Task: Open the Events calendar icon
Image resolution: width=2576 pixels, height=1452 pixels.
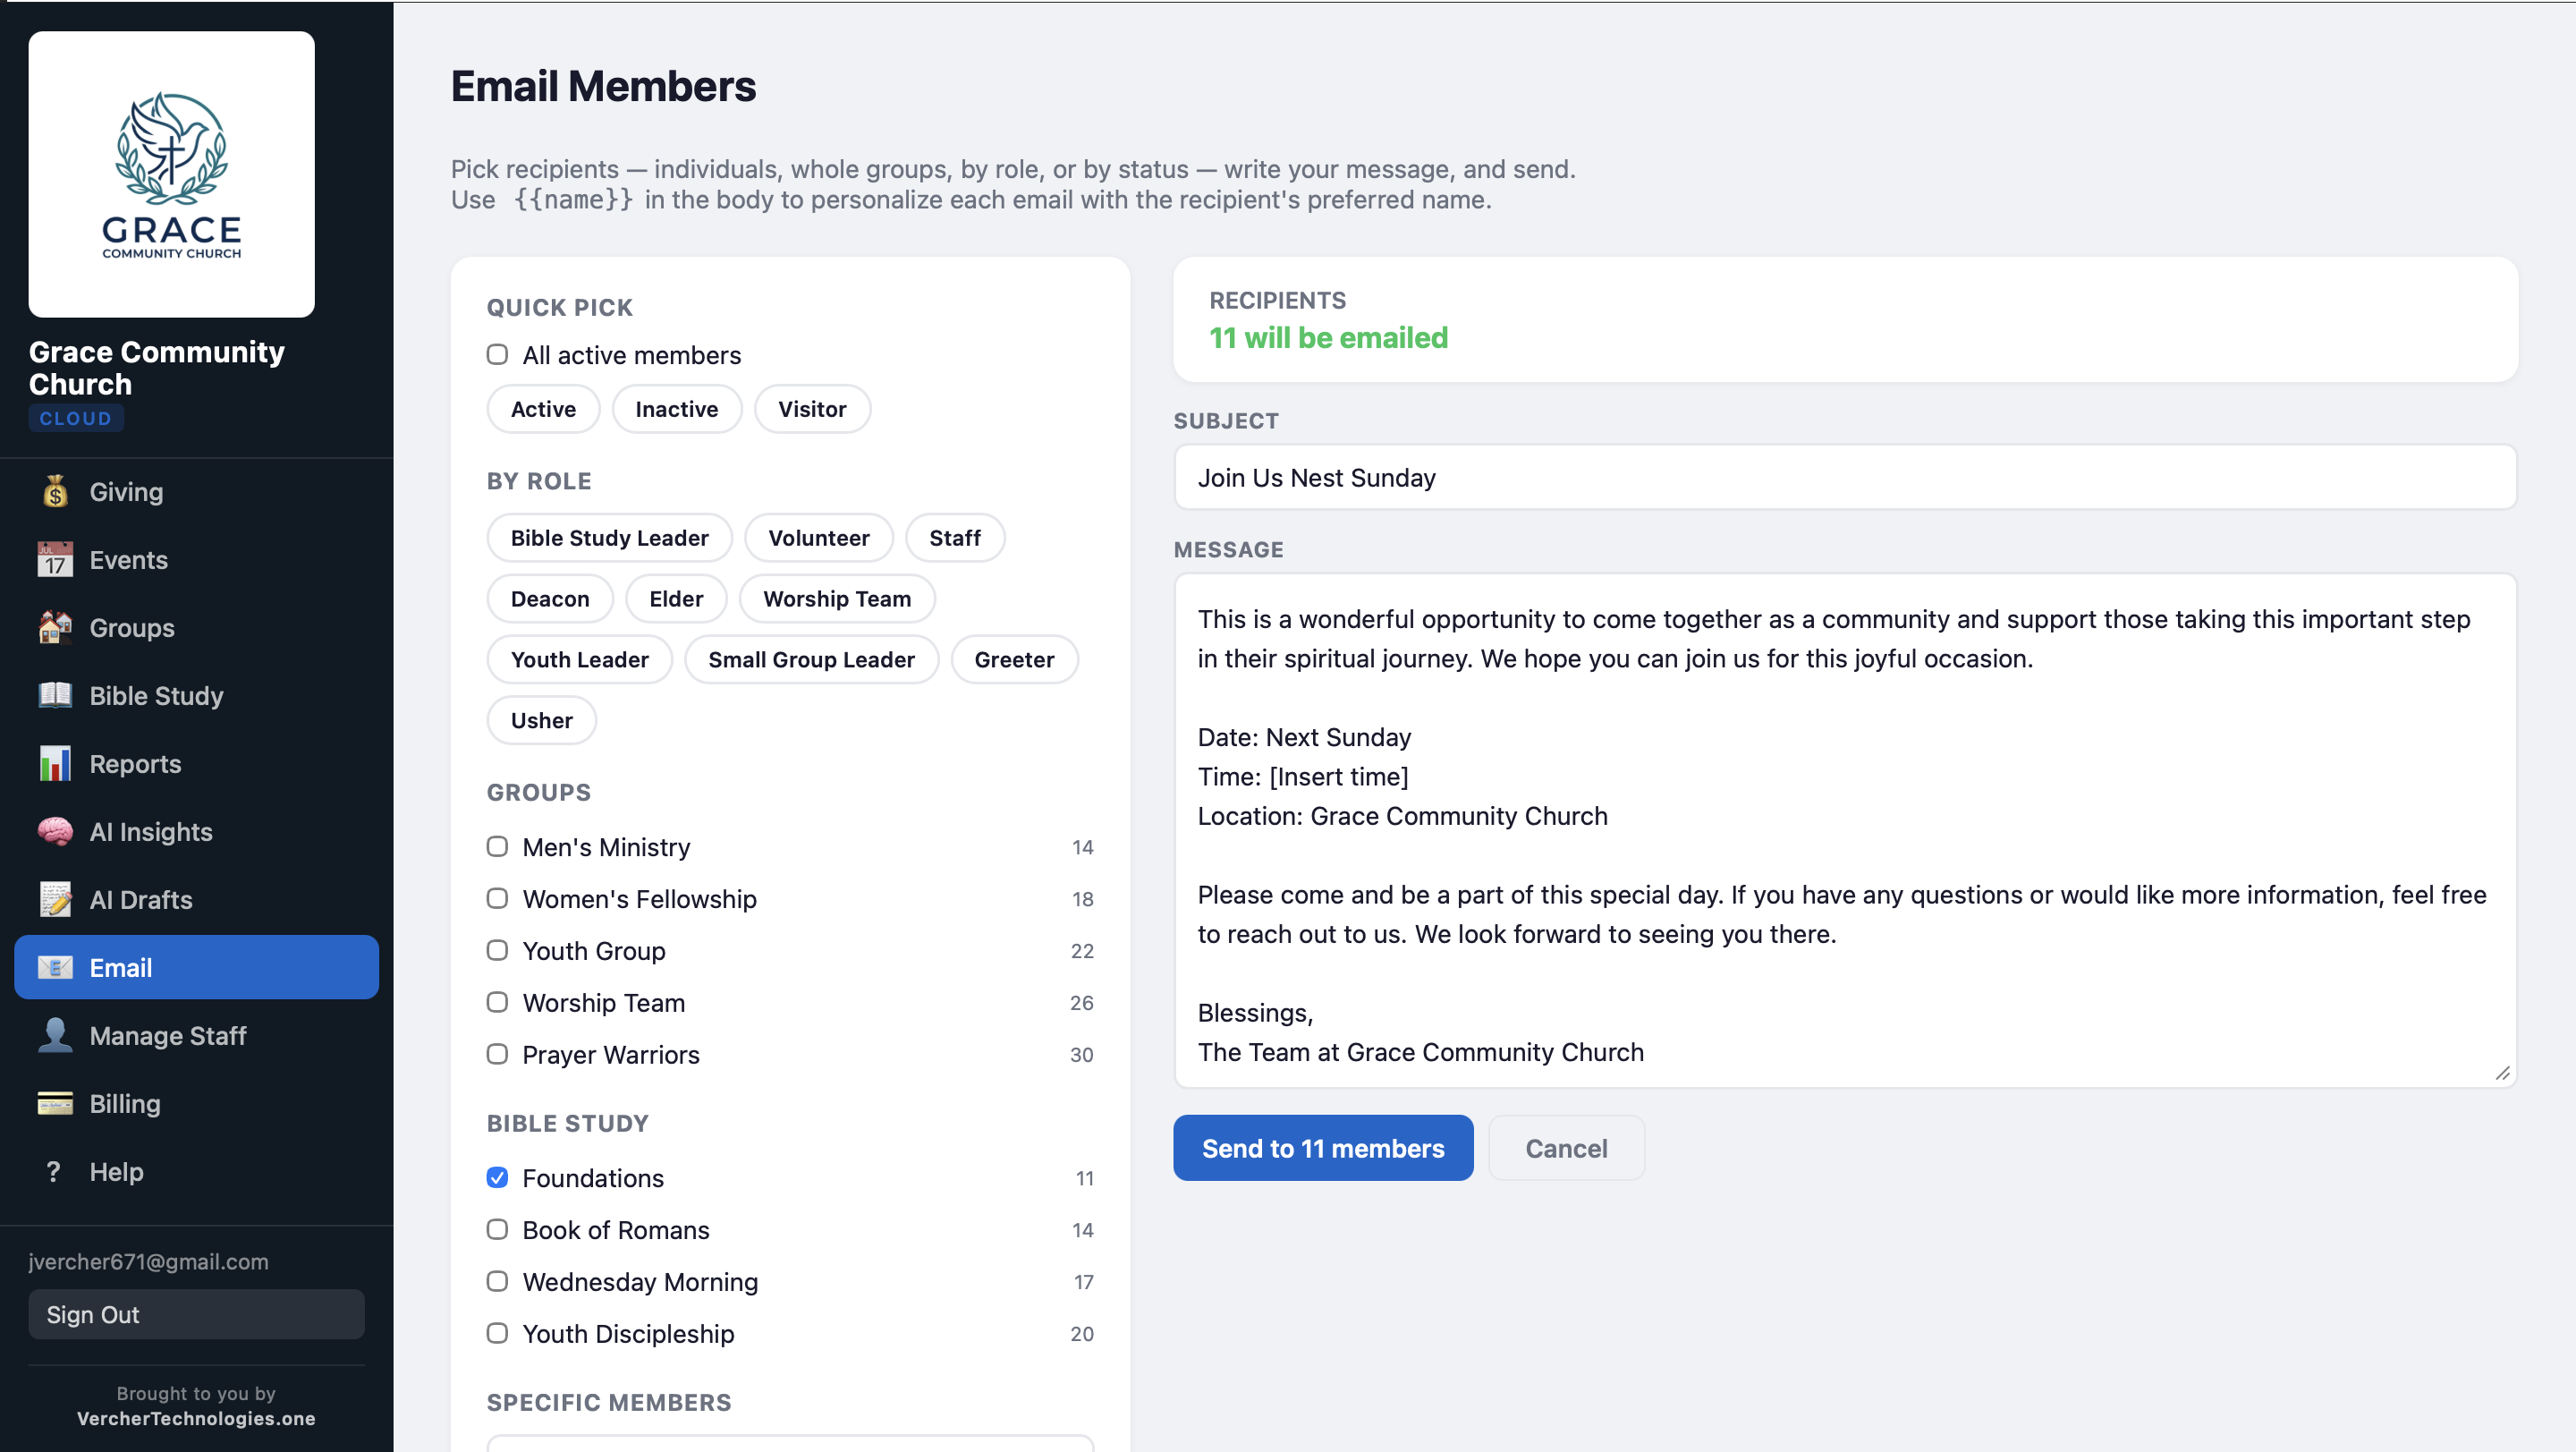Action: pyautogui.click(x=55, y=560)
